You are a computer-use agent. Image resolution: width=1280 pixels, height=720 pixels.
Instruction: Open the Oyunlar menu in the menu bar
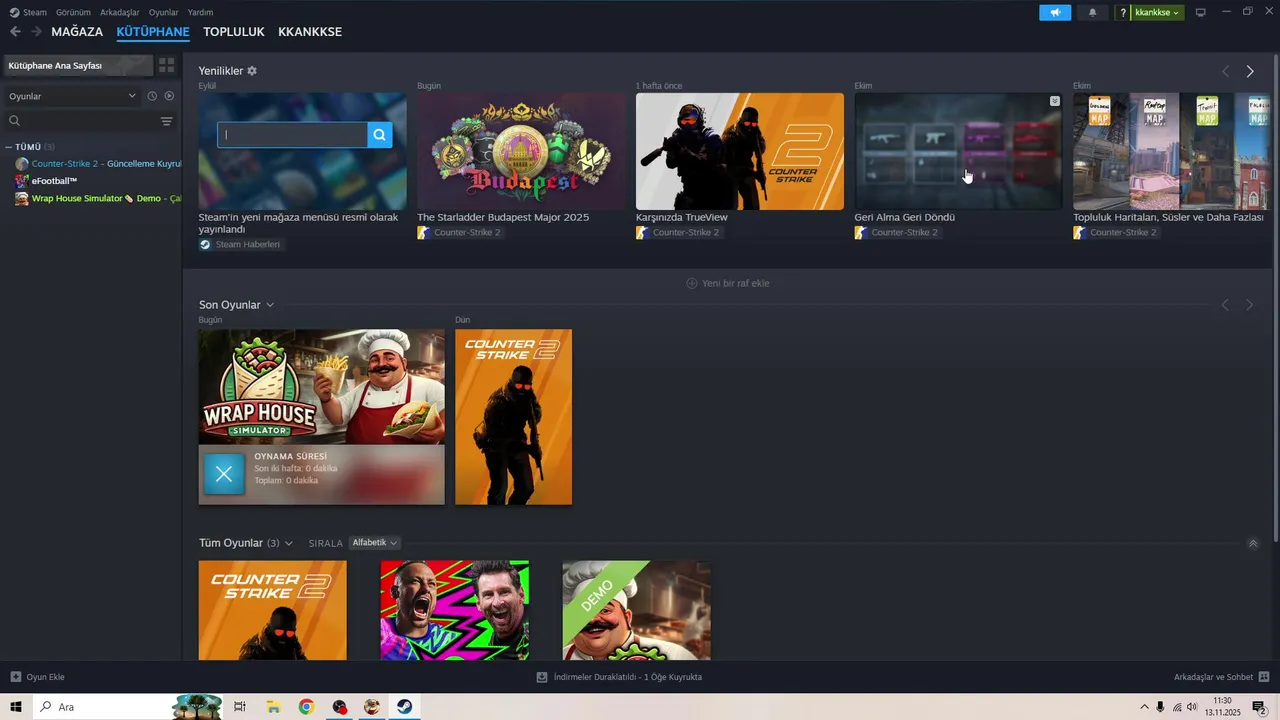tap(164, 12)
